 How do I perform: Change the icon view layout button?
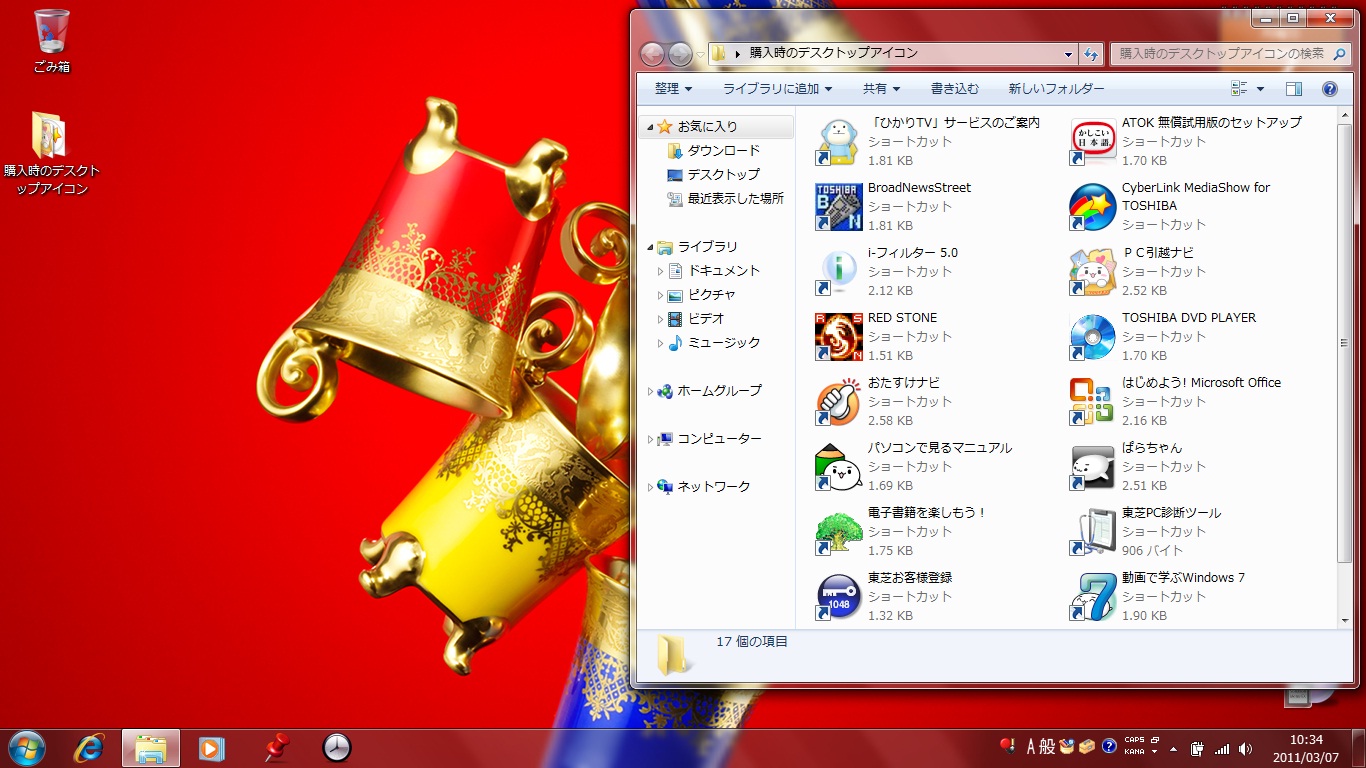click(x=1240, y=89)
